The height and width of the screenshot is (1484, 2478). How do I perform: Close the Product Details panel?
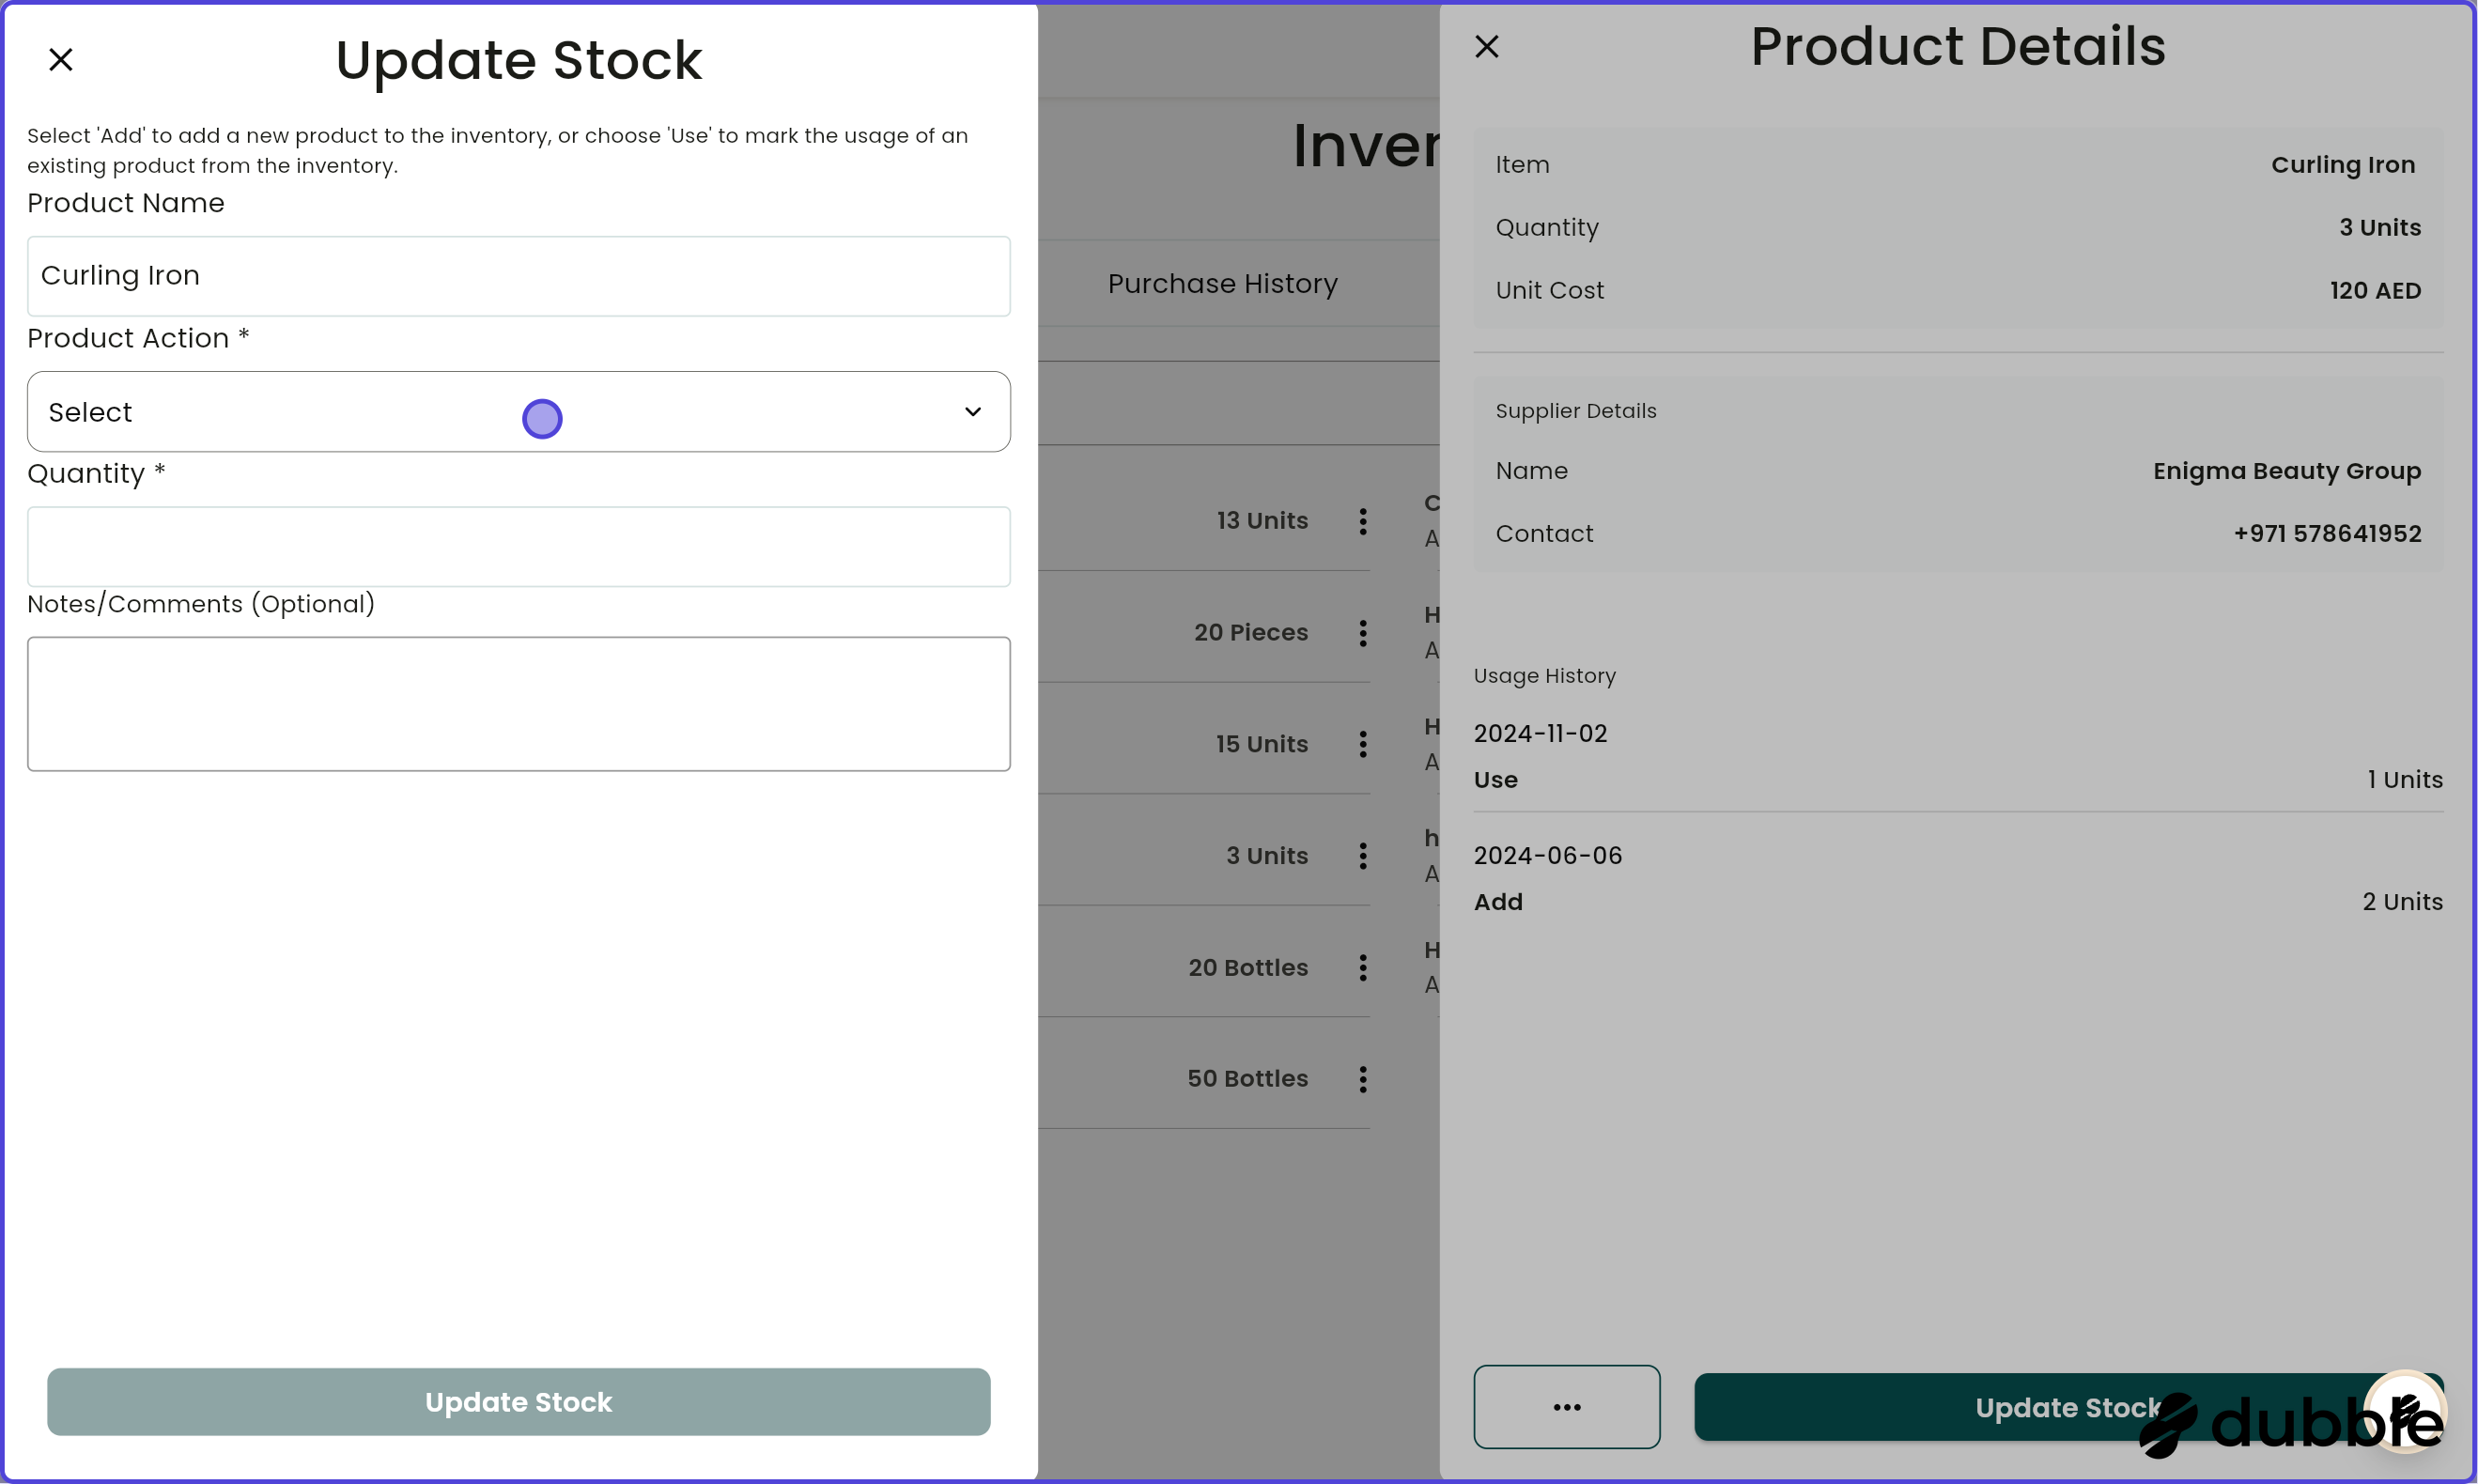[x=1487, y=46]
